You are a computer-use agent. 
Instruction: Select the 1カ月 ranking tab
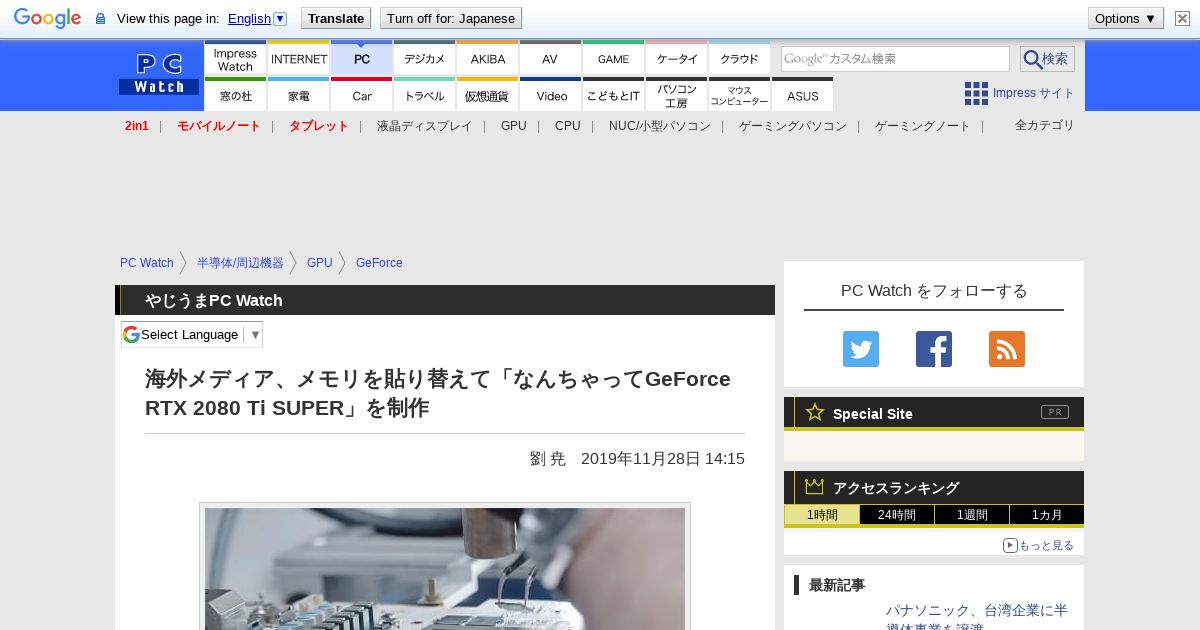[x=1046, y=515]
